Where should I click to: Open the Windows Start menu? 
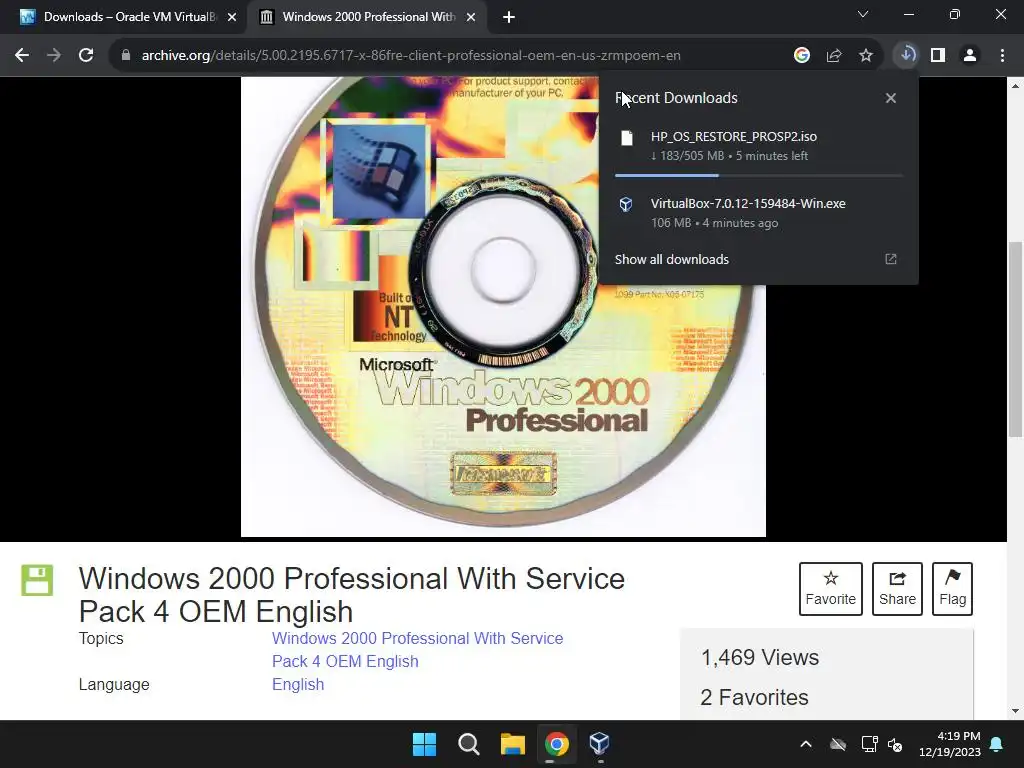click(x=424, y=744)
